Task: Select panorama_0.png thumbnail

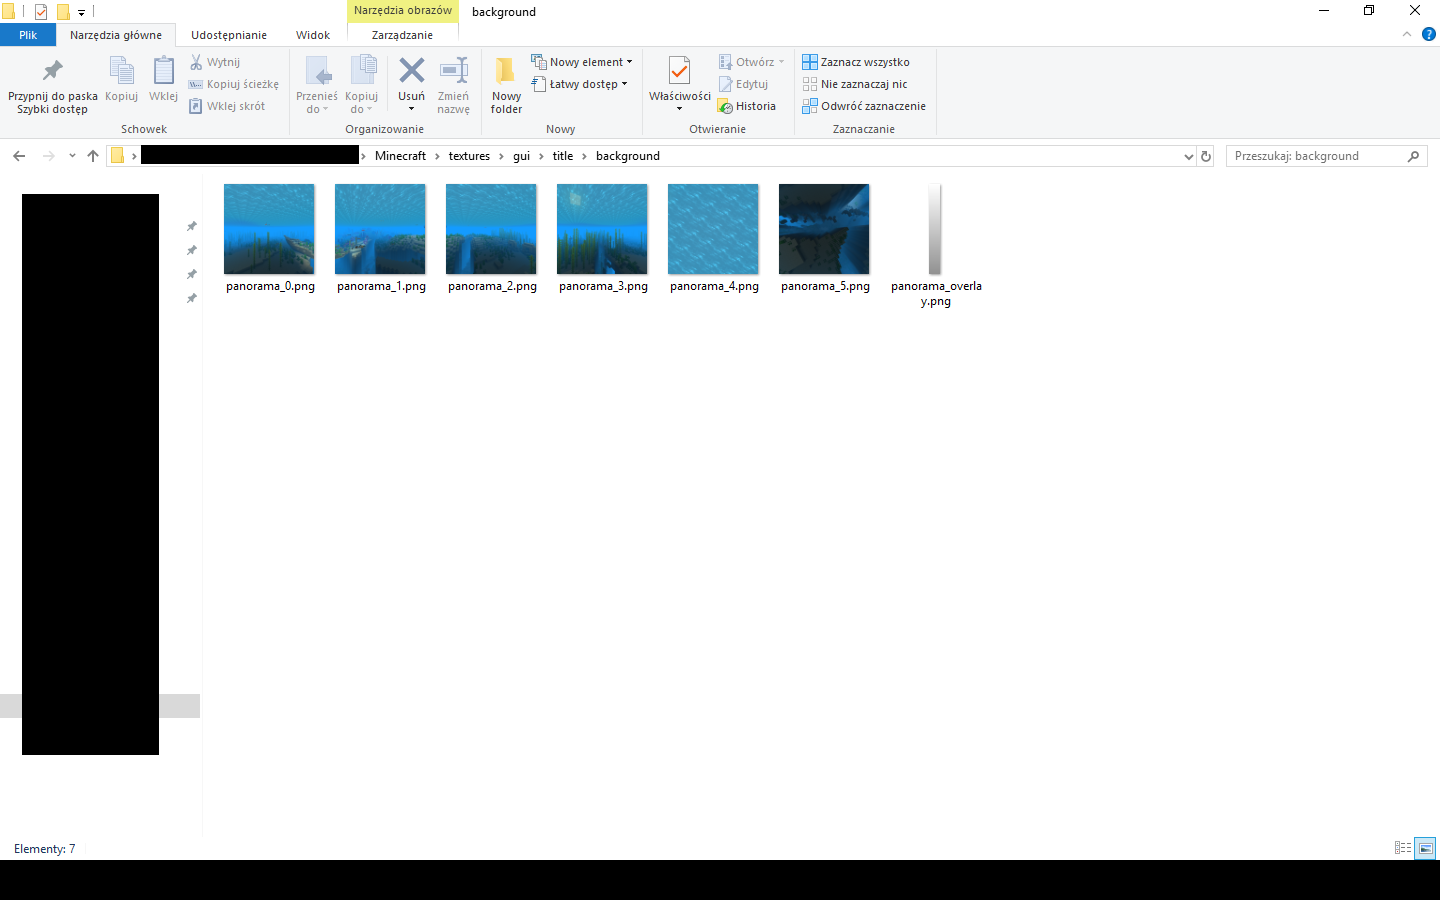Action: click(x=269, y=229)
